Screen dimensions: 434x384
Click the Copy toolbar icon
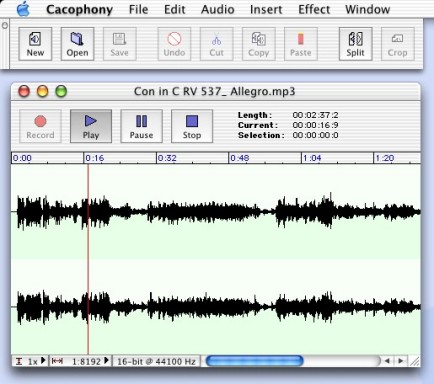[259, 44]
